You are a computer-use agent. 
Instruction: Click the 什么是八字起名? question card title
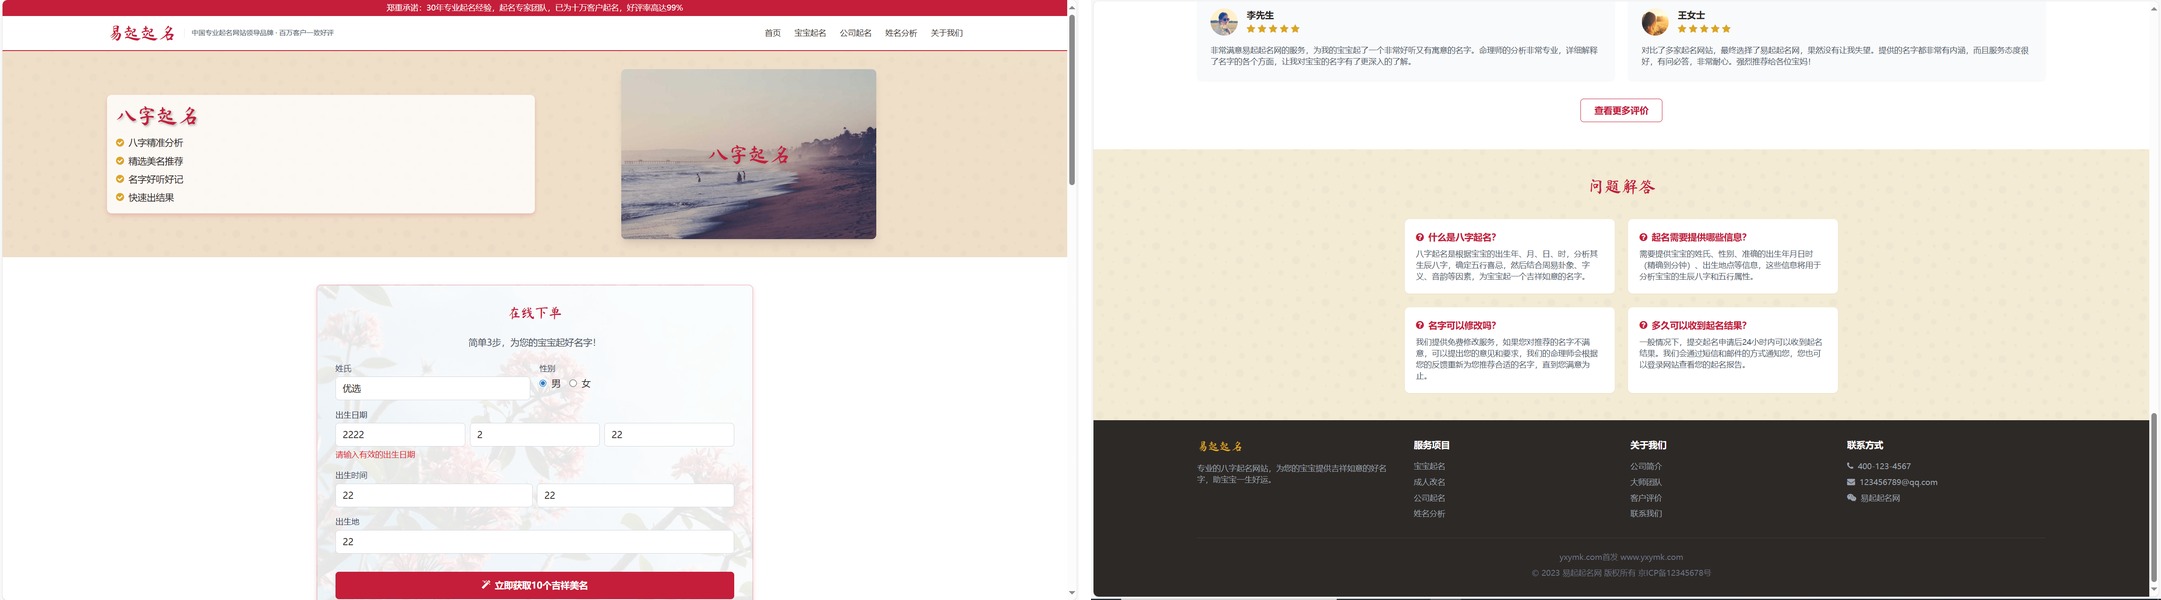tap(1462, 238)
